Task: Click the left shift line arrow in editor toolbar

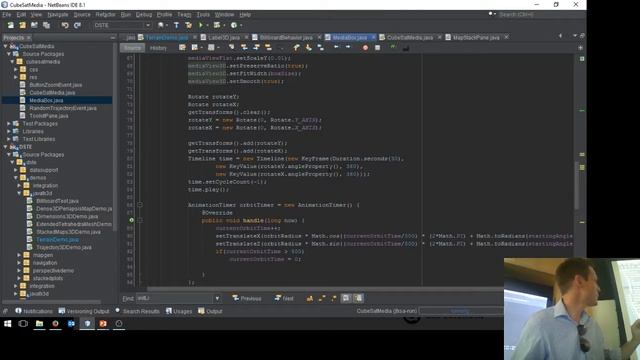Action: click(336, 47)
